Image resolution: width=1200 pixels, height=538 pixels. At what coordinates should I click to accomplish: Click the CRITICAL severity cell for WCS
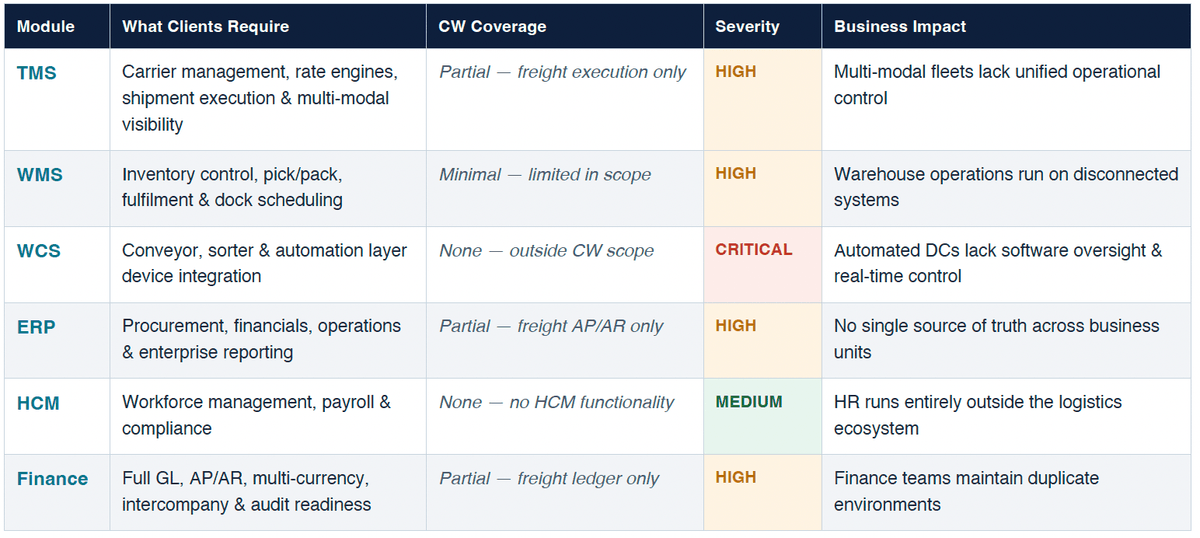[x=754, y=250]
